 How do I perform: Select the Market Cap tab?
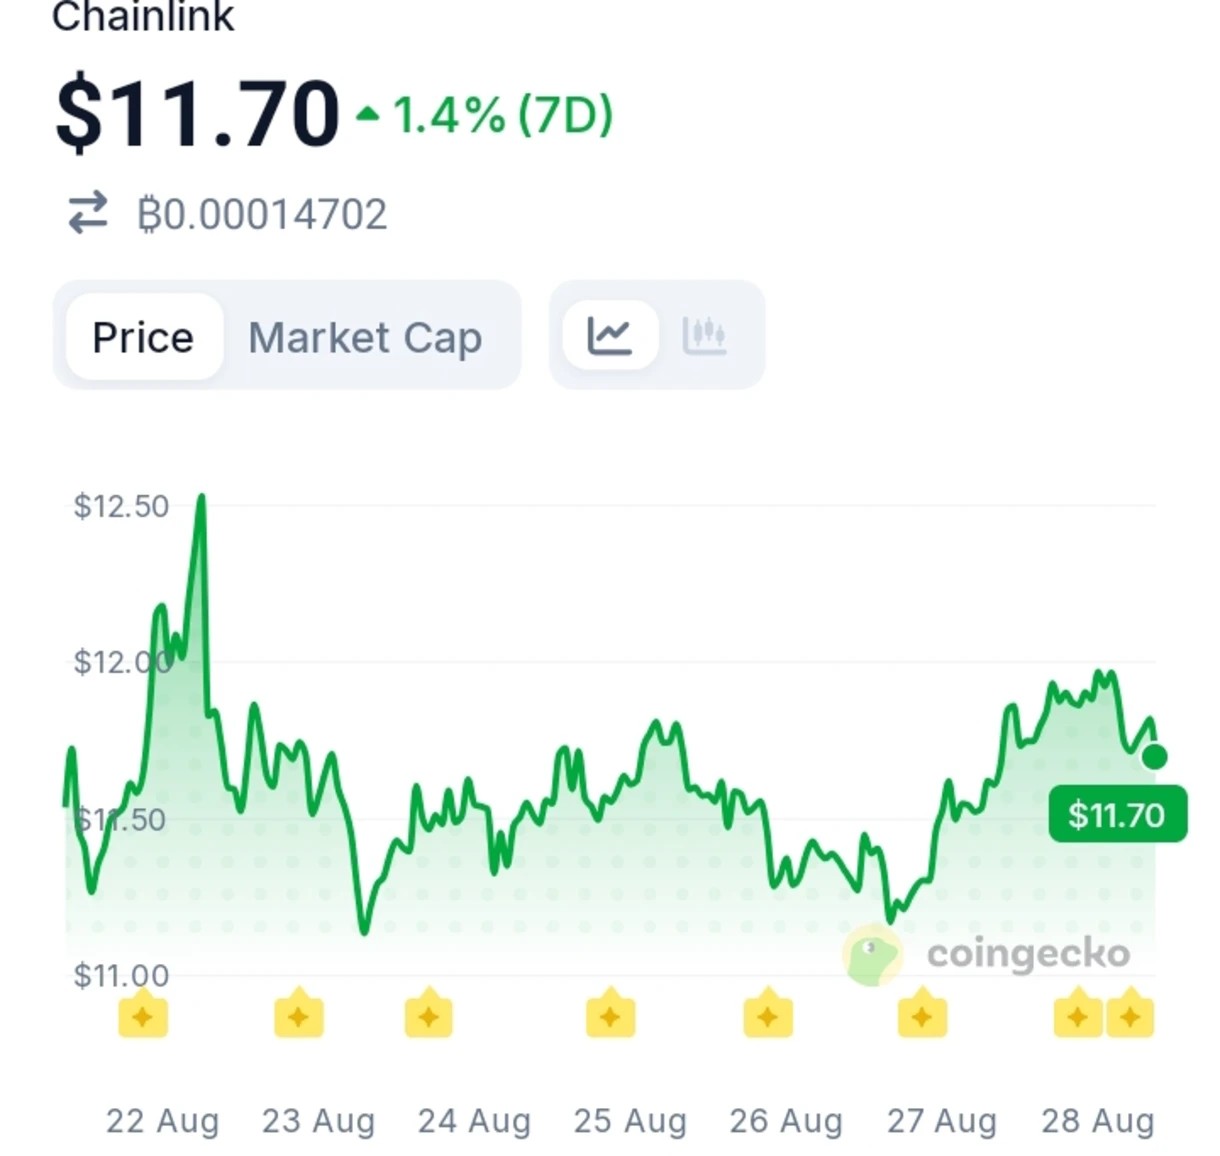[x=365, y=337]
